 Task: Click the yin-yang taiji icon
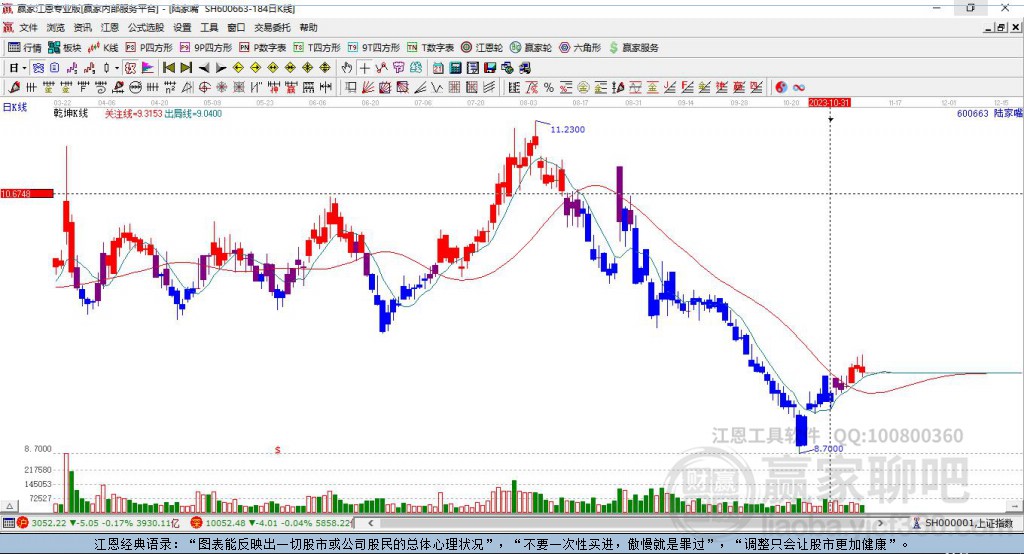tap(781, 88)
